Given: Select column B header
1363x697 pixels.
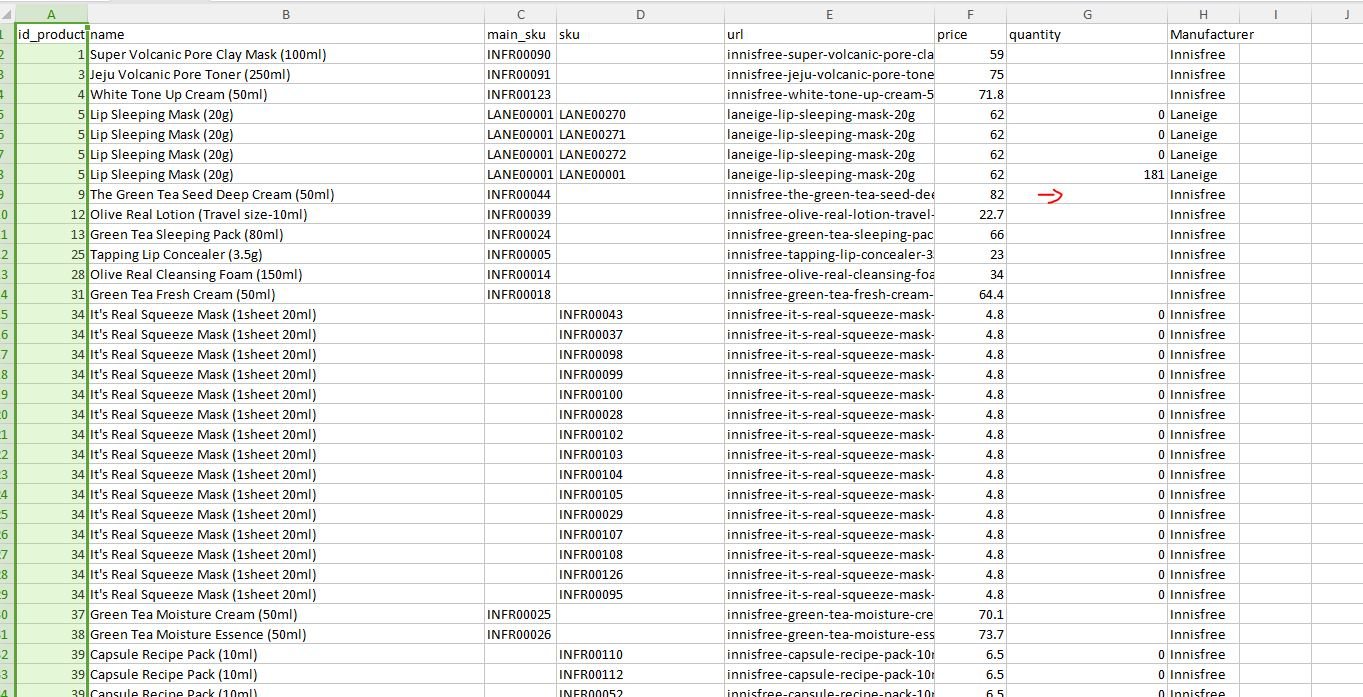Looking at the screenshot, I should [286, 14].
